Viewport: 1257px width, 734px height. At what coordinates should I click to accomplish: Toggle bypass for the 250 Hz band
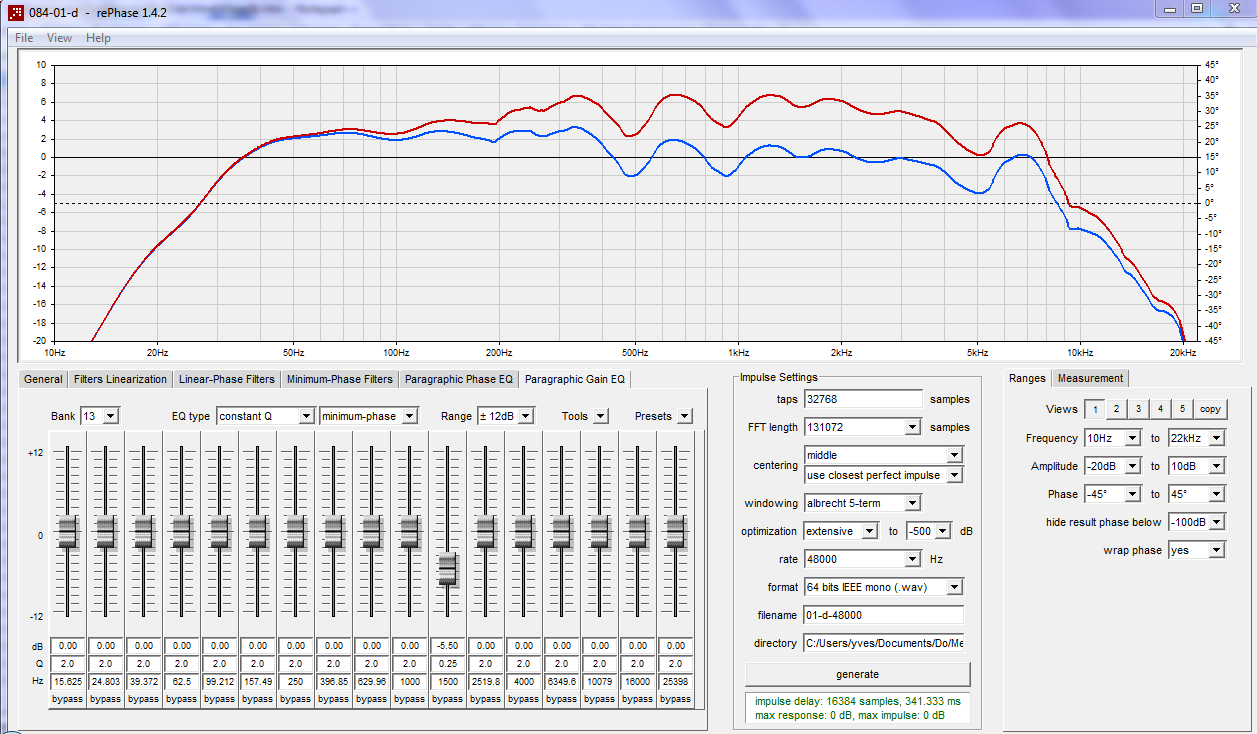[295, 699]
